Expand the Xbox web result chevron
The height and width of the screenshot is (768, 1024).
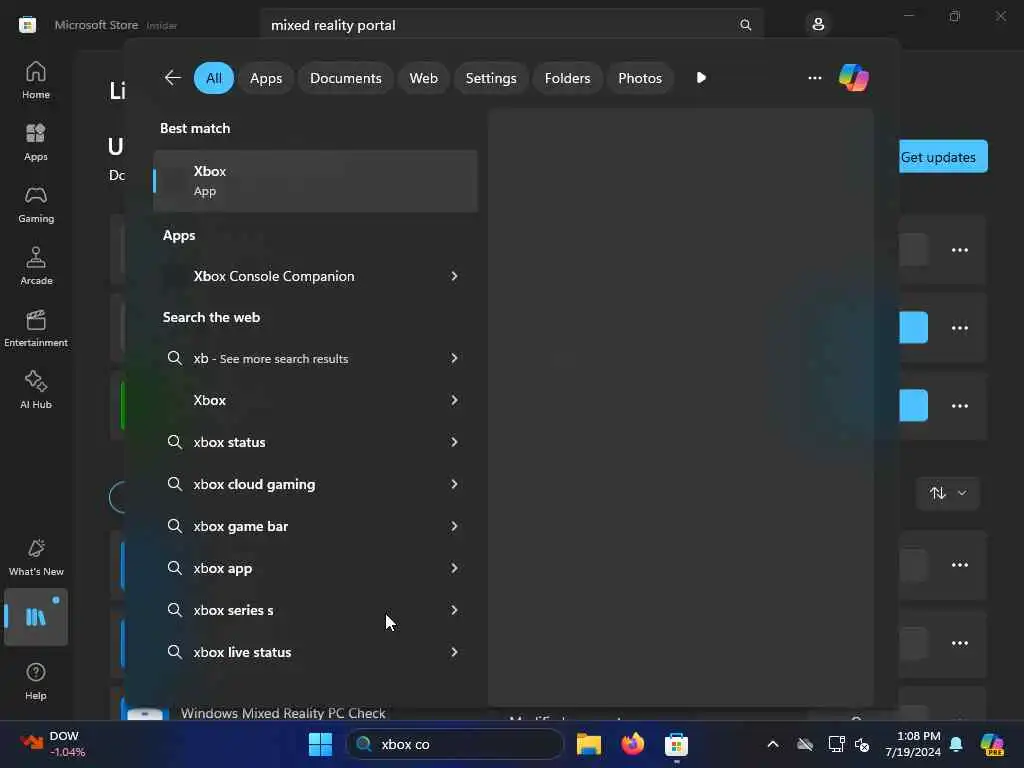click(x=454, y=400)
